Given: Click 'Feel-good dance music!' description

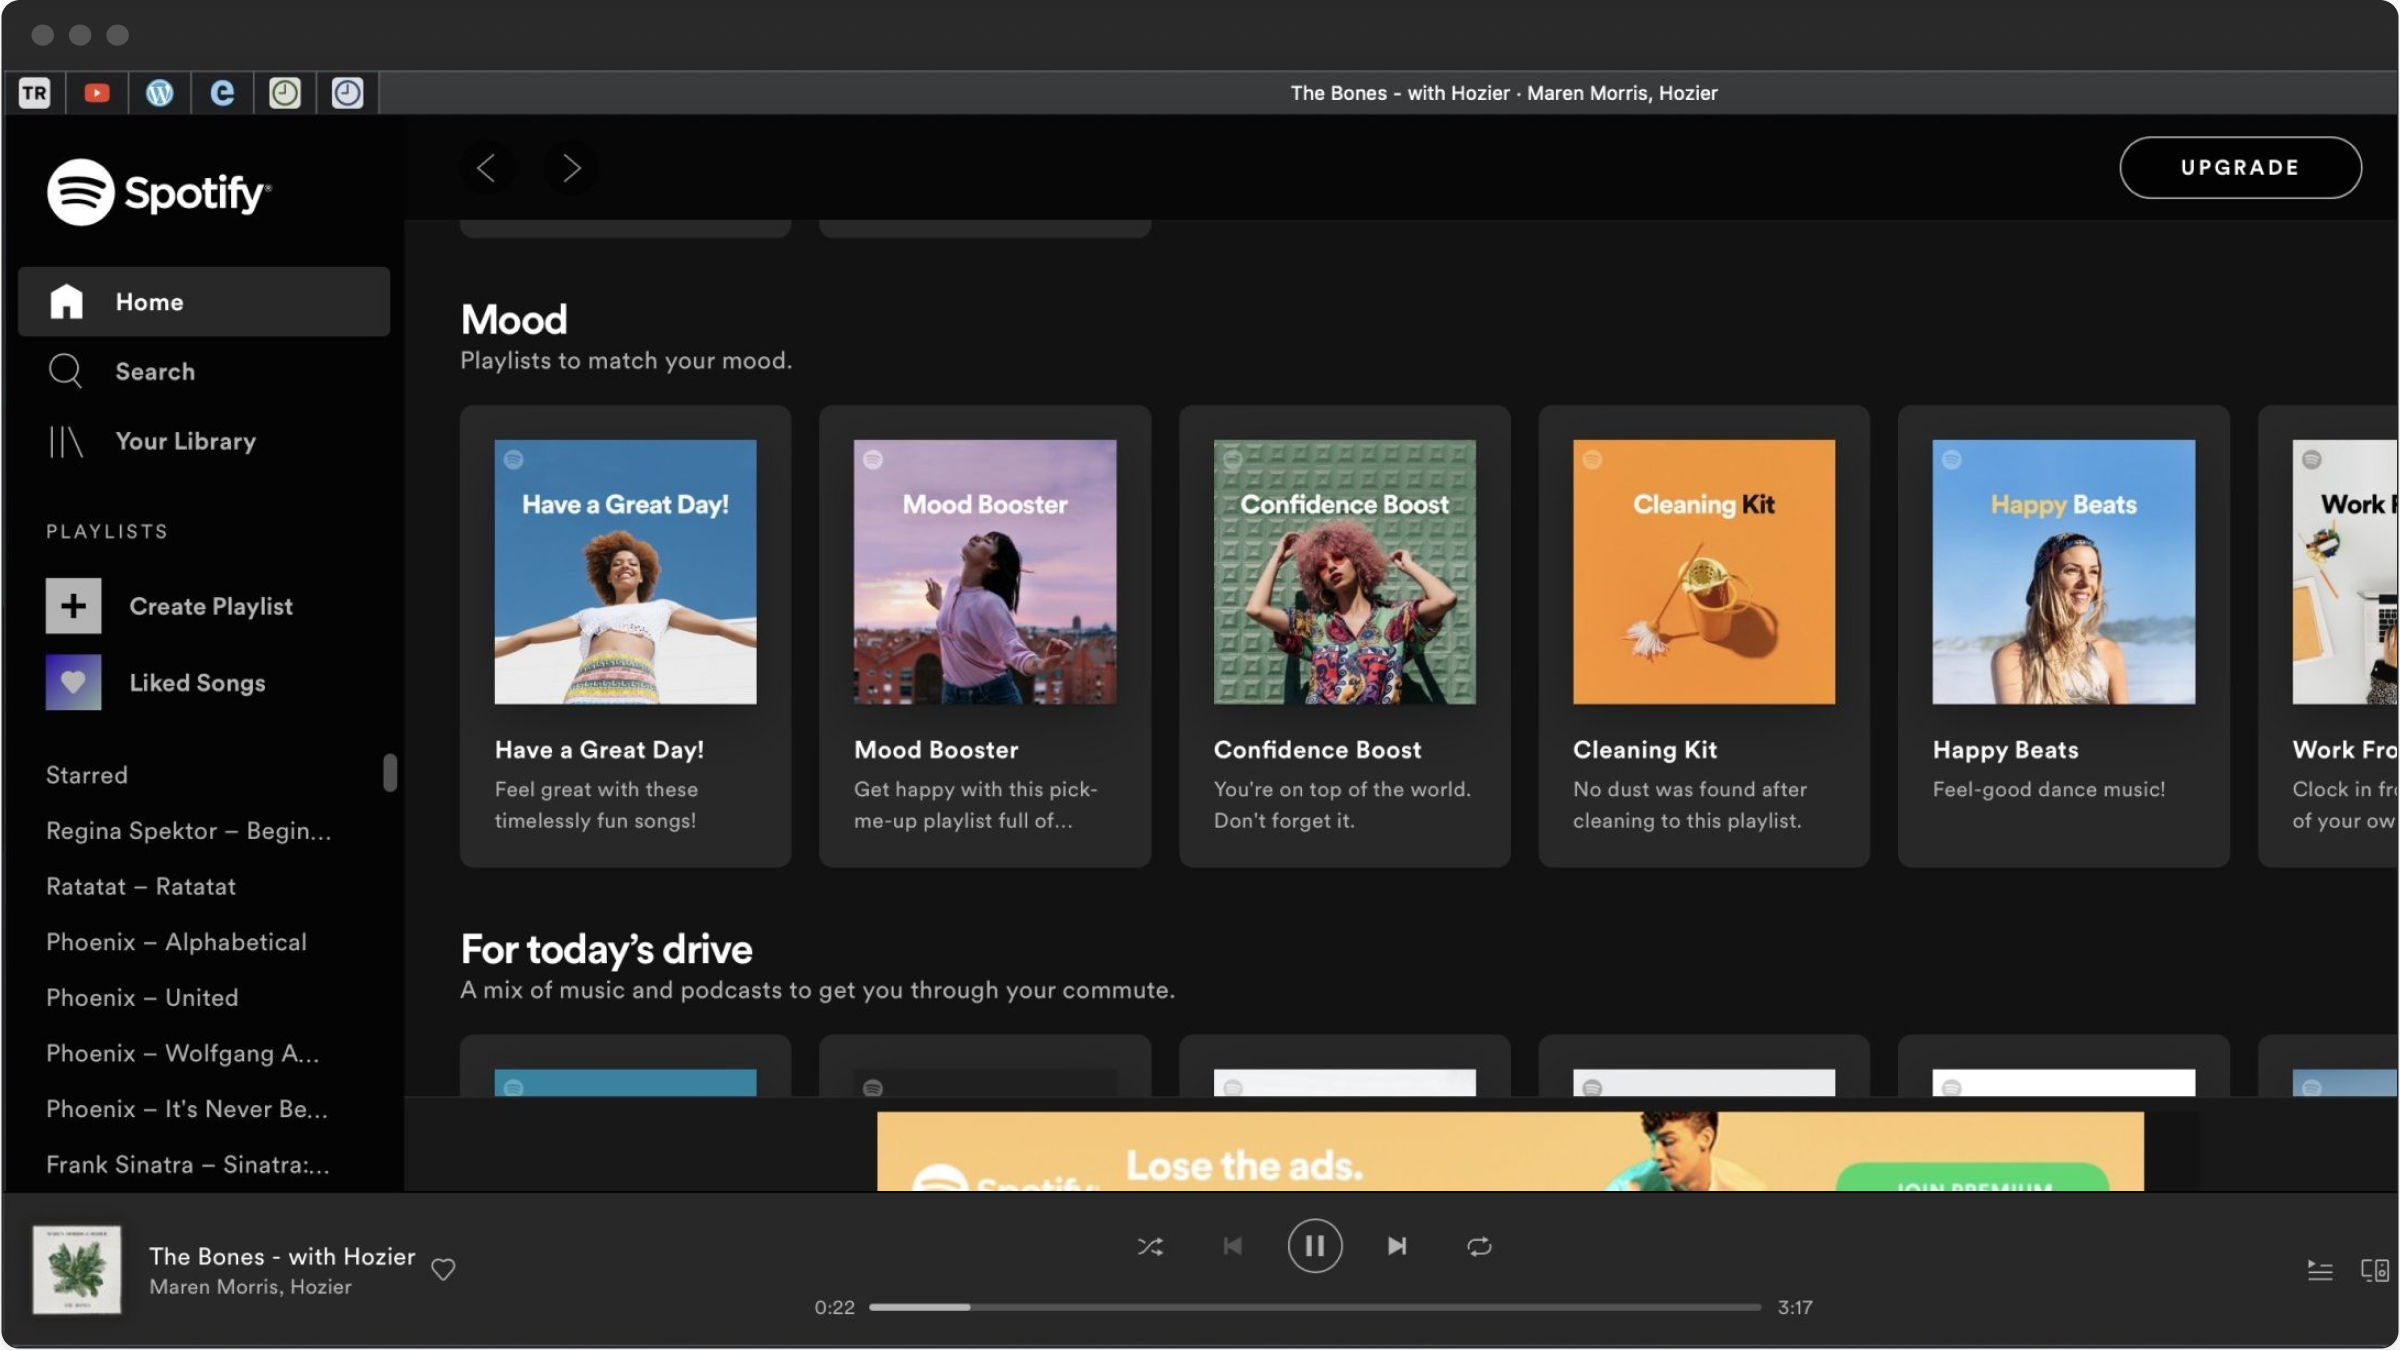Looking at the screenshot, I should coord(2048,789).
